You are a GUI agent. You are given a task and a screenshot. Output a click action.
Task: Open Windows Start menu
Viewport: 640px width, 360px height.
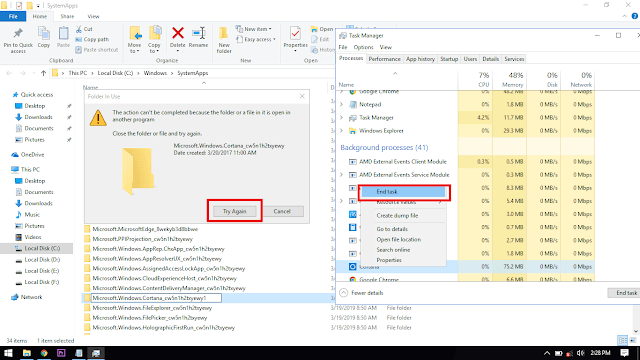click(8, 353)
